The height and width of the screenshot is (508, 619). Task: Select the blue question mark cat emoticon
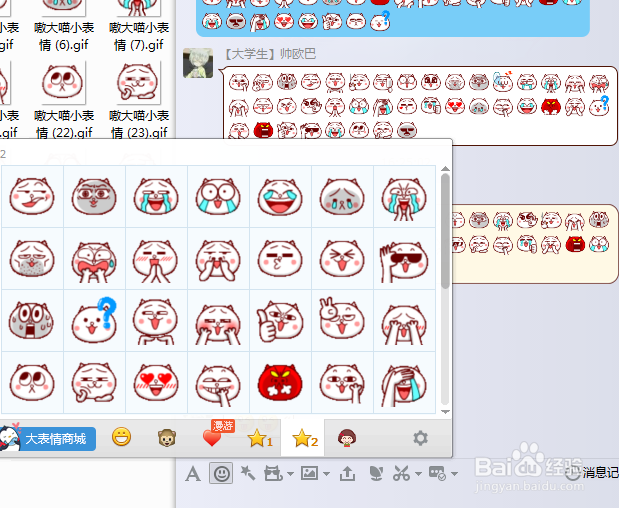[x=94, y=321]
